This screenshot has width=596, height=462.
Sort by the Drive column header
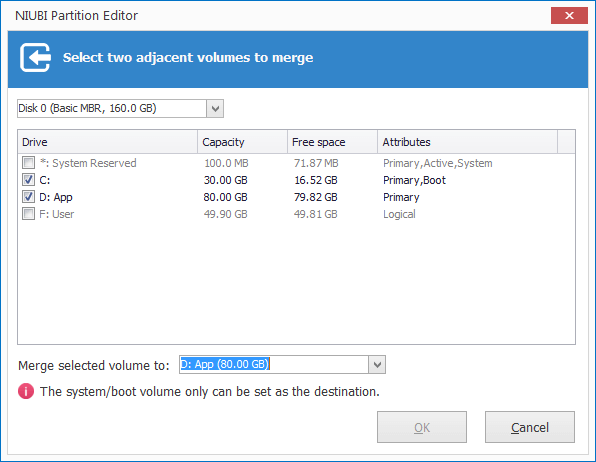(108, 142)
